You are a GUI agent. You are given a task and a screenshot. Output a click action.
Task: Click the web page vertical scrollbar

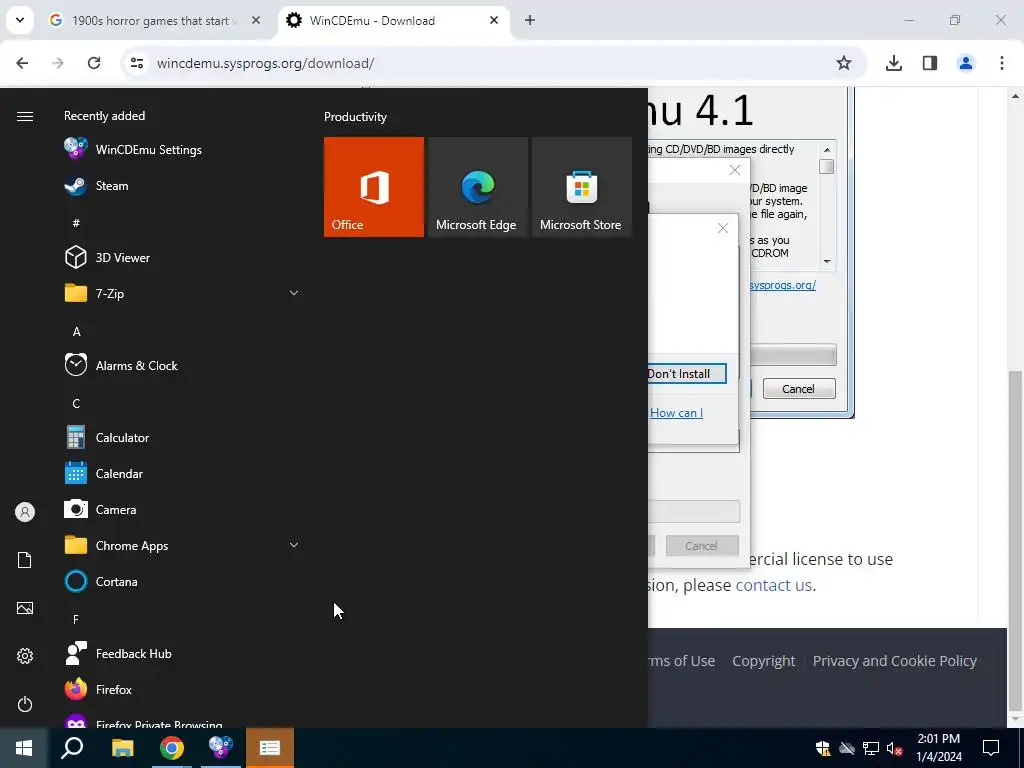point(1016,542)
